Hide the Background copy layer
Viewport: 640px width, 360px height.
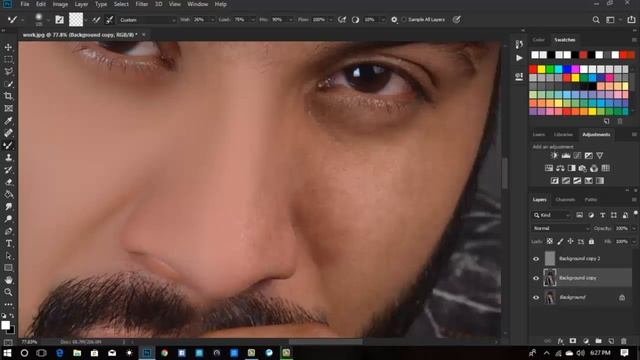click(x=536, y=278)
